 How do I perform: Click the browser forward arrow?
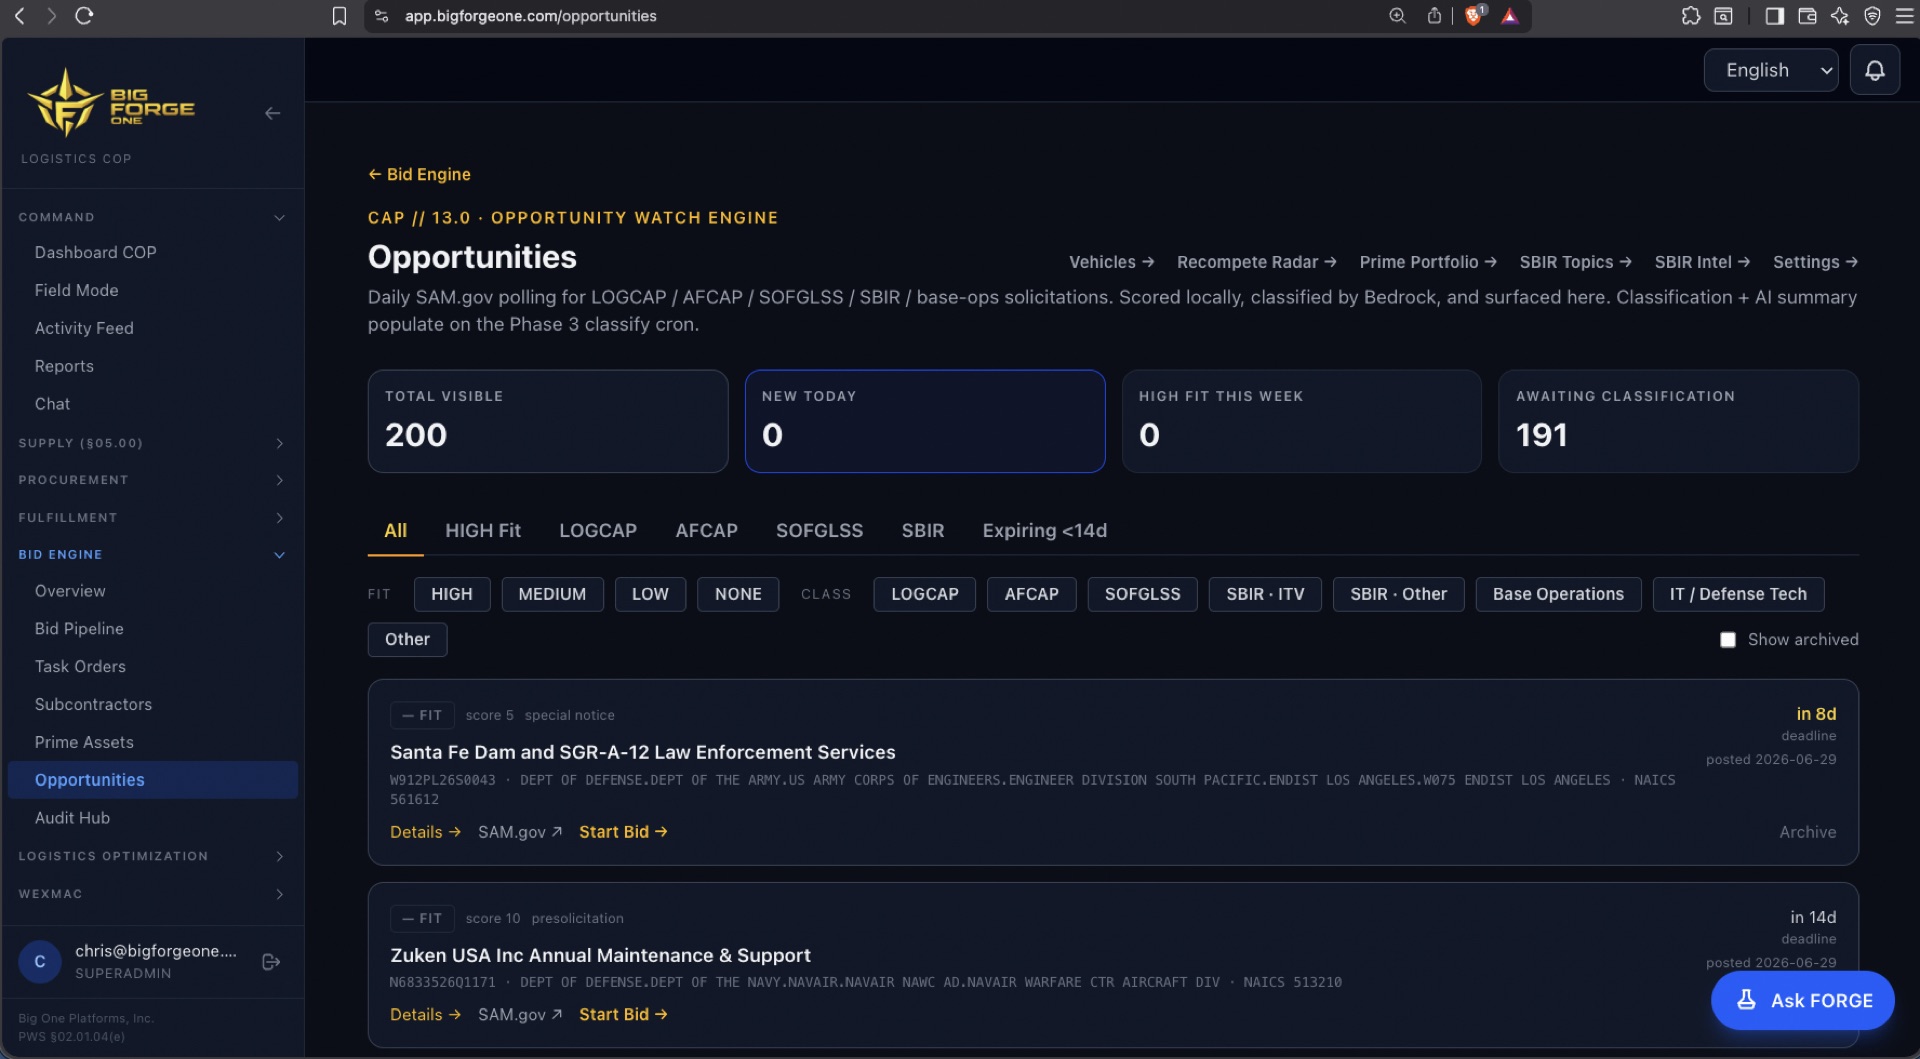pos(51,16)
